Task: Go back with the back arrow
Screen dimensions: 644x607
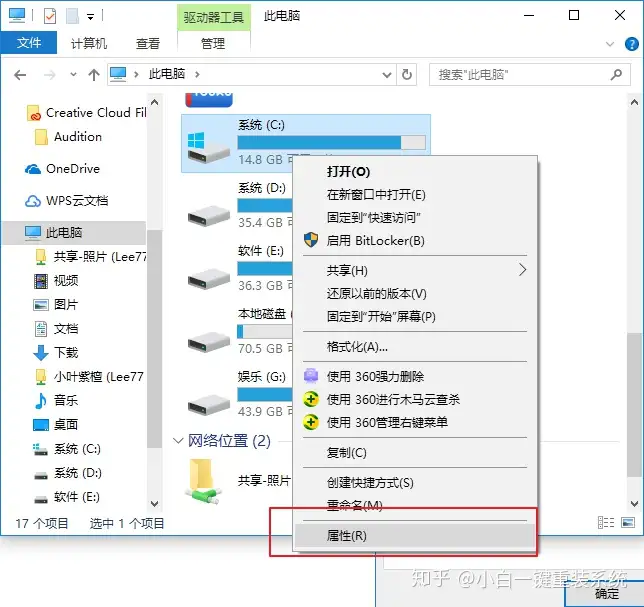Action: pos(20,75)
